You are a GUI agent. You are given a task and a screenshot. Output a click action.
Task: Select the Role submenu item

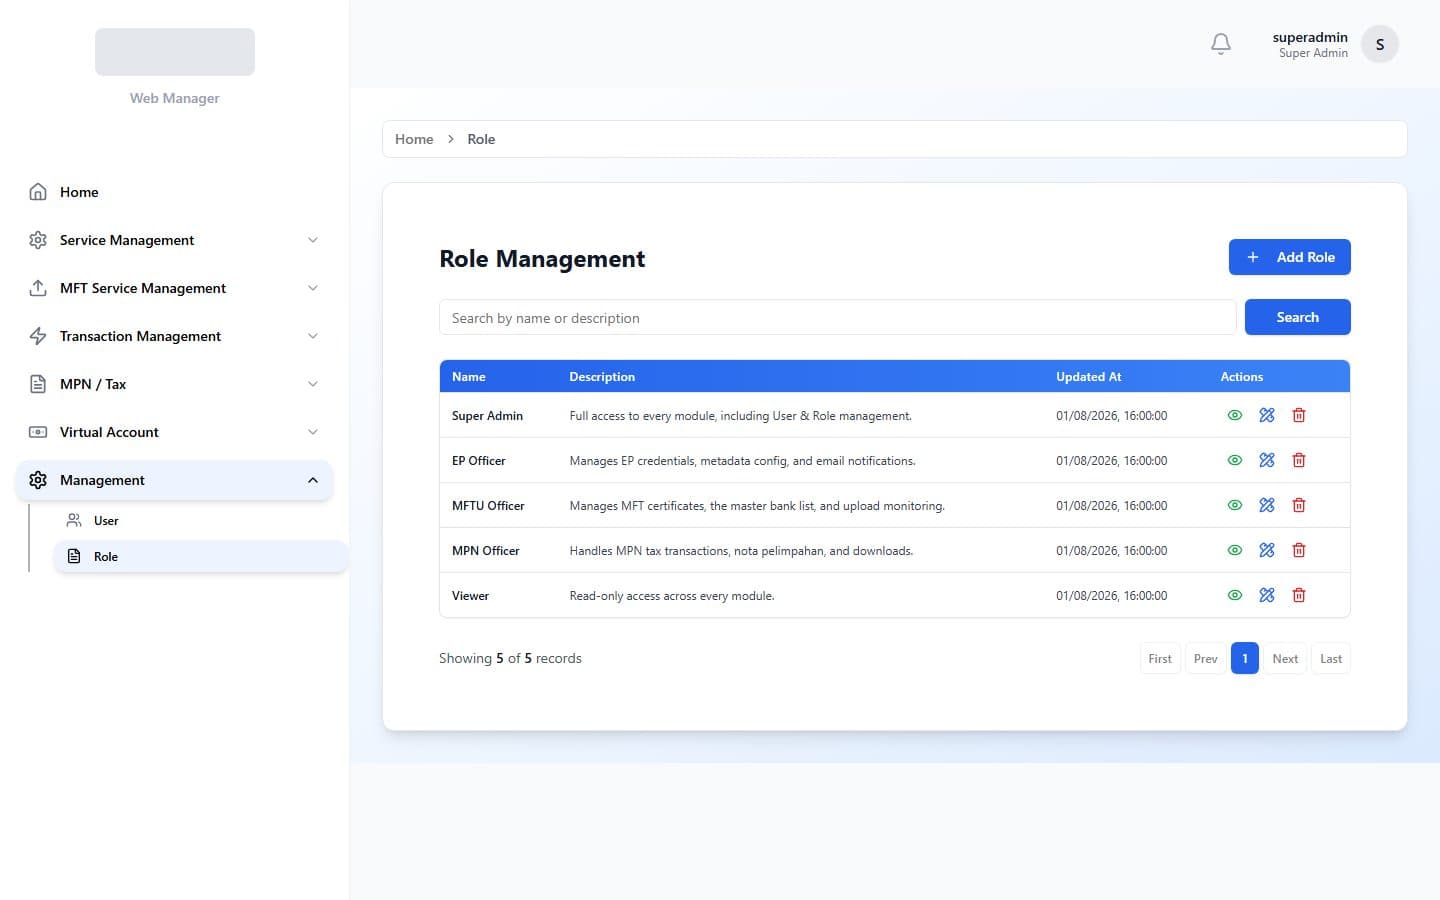click(x=200, y=556)
